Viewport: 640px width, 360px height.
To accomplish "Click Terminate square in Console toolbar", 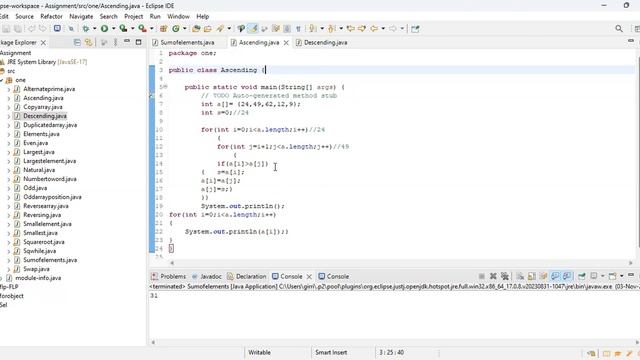I will 482,276.
